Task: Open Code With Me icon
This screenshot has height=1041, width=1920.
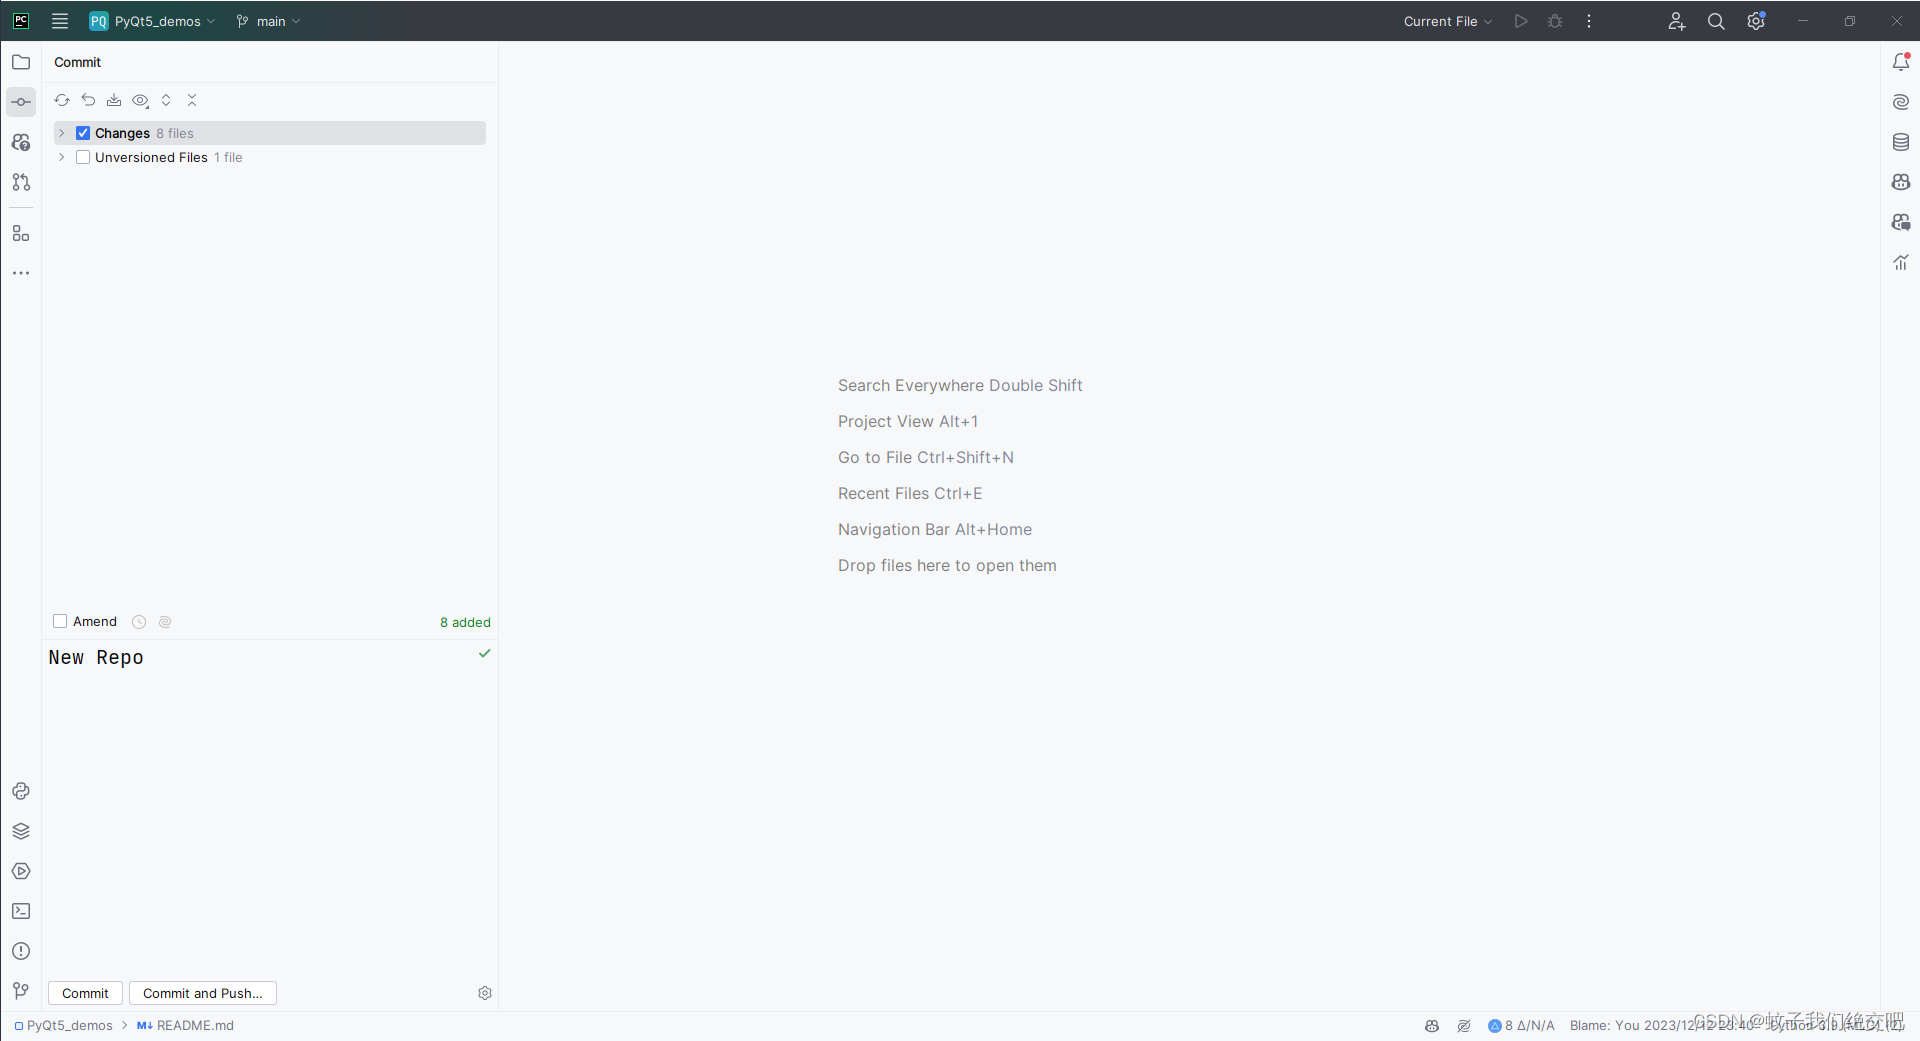Action: pos(1677,21)
